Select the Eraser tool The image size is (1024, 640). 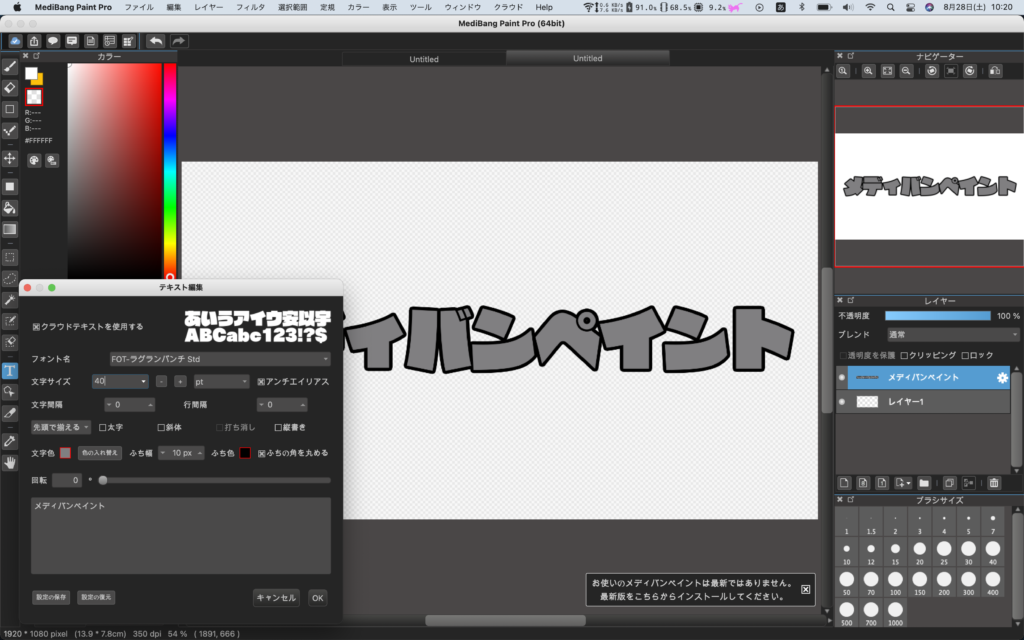tap(10, 88)
